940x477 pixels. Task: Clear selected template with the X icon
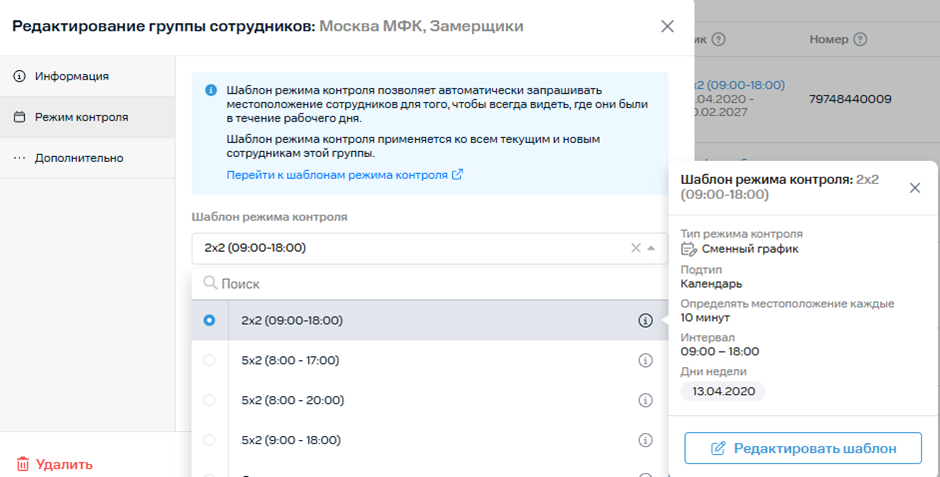635,248
